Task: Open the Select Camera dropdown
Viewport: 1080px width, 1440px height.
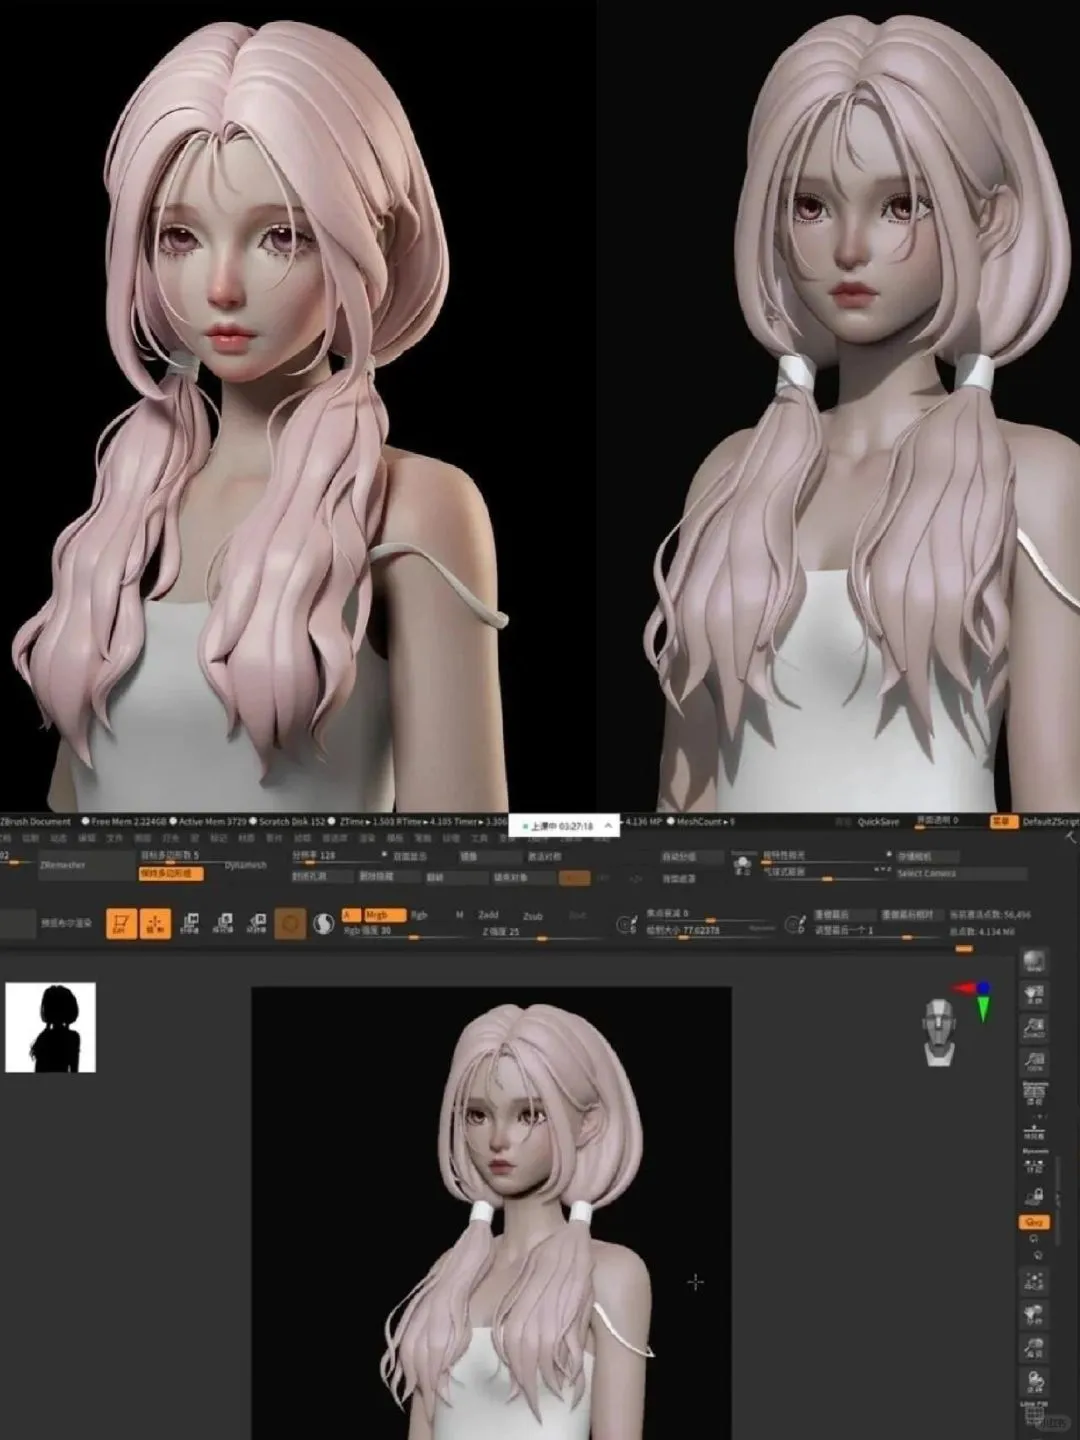Action: coord(960,874)
